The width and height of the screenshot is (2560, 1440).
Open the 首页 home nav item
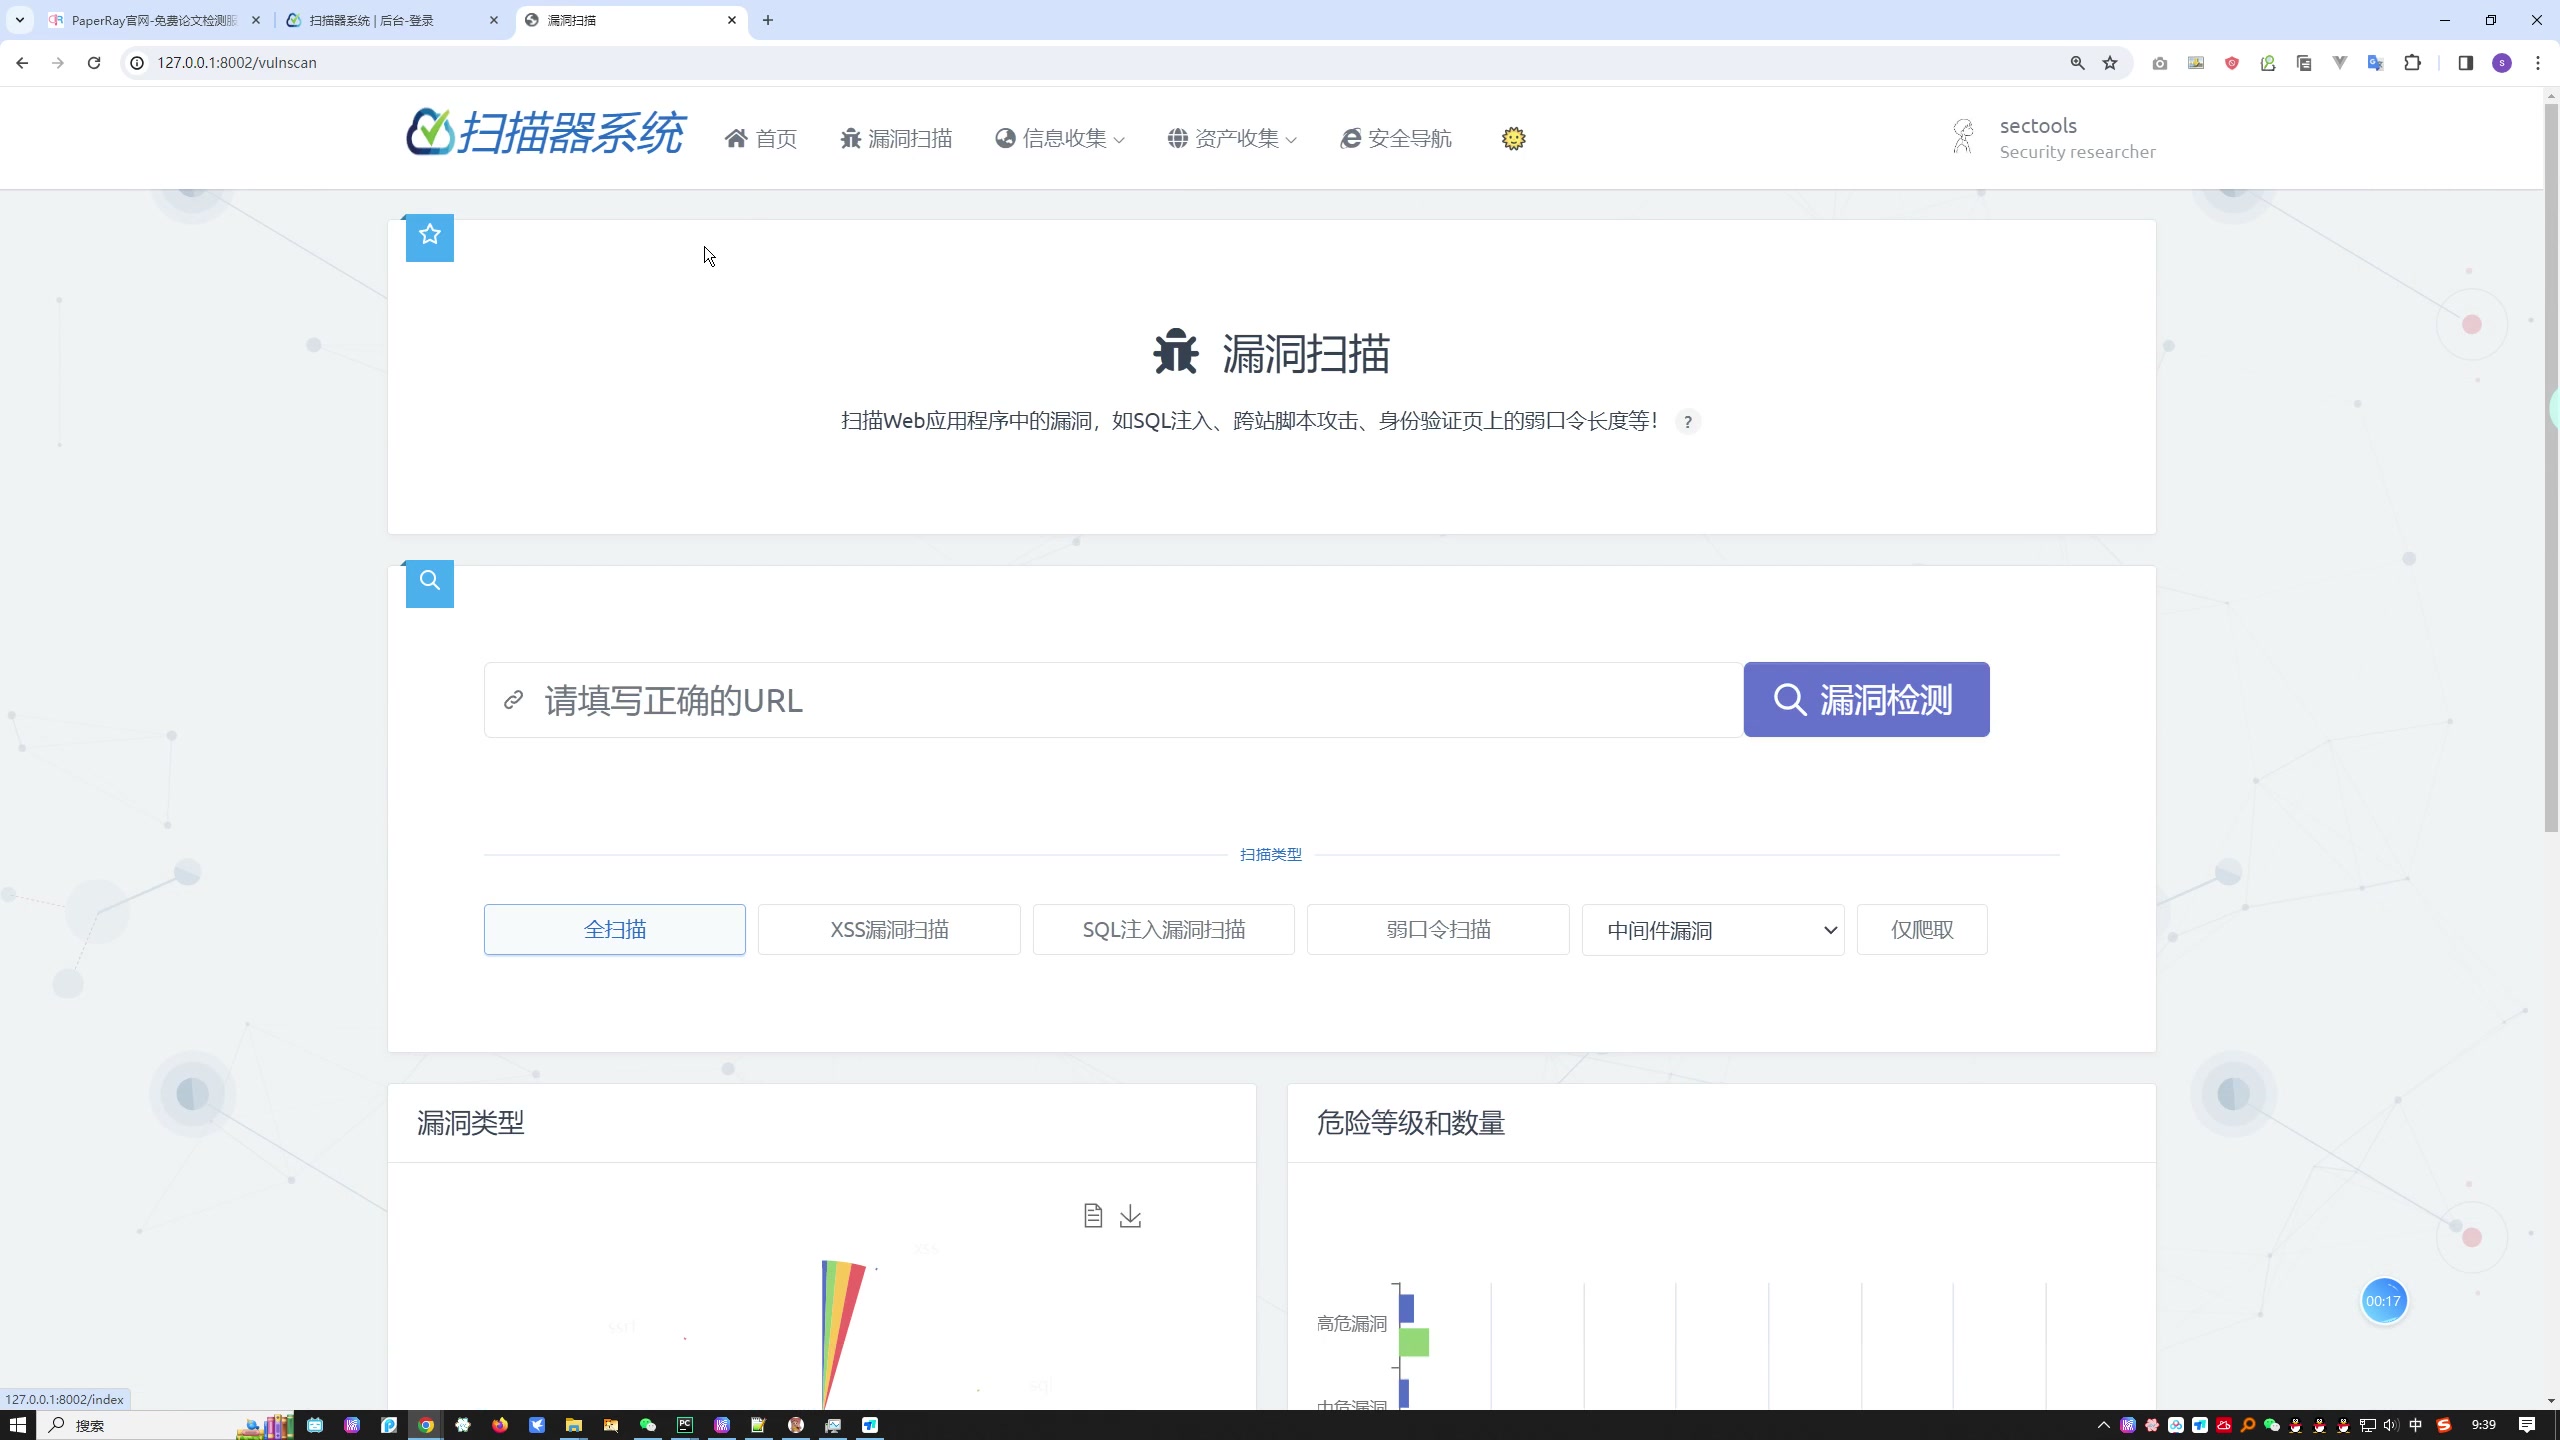click(761, 138)
